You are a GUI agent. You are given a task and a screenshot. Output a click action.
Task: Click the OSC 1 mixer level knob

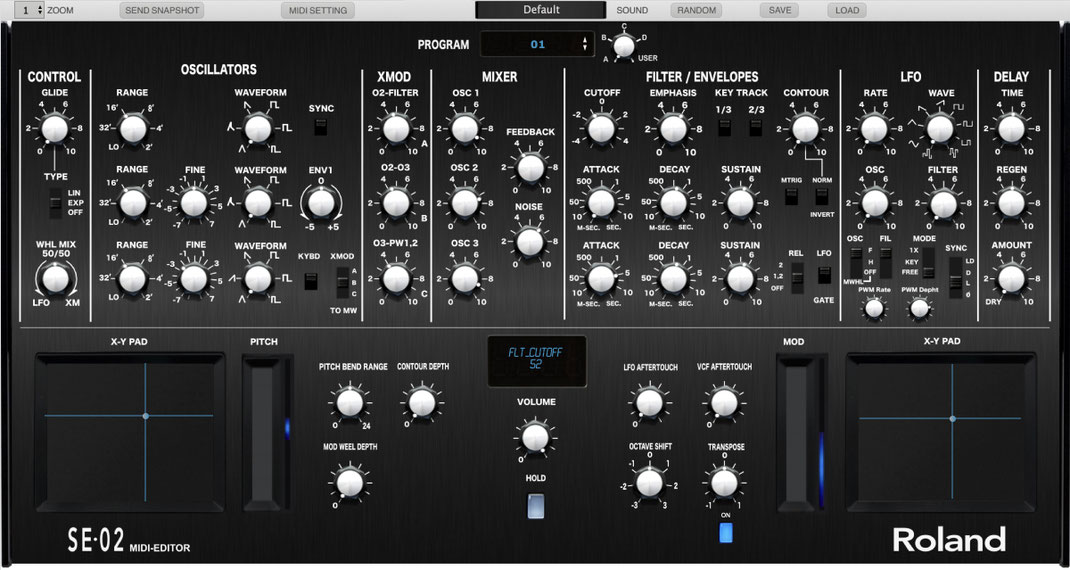point(465,129)
